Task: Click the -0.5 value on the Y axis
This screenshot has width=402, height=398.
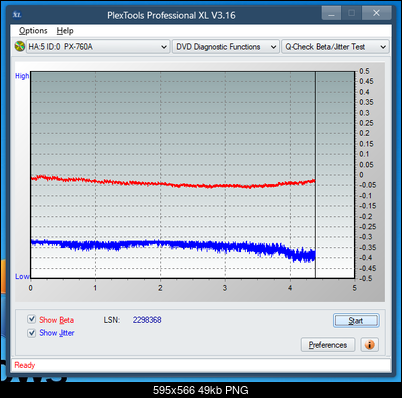Action: 365,278
